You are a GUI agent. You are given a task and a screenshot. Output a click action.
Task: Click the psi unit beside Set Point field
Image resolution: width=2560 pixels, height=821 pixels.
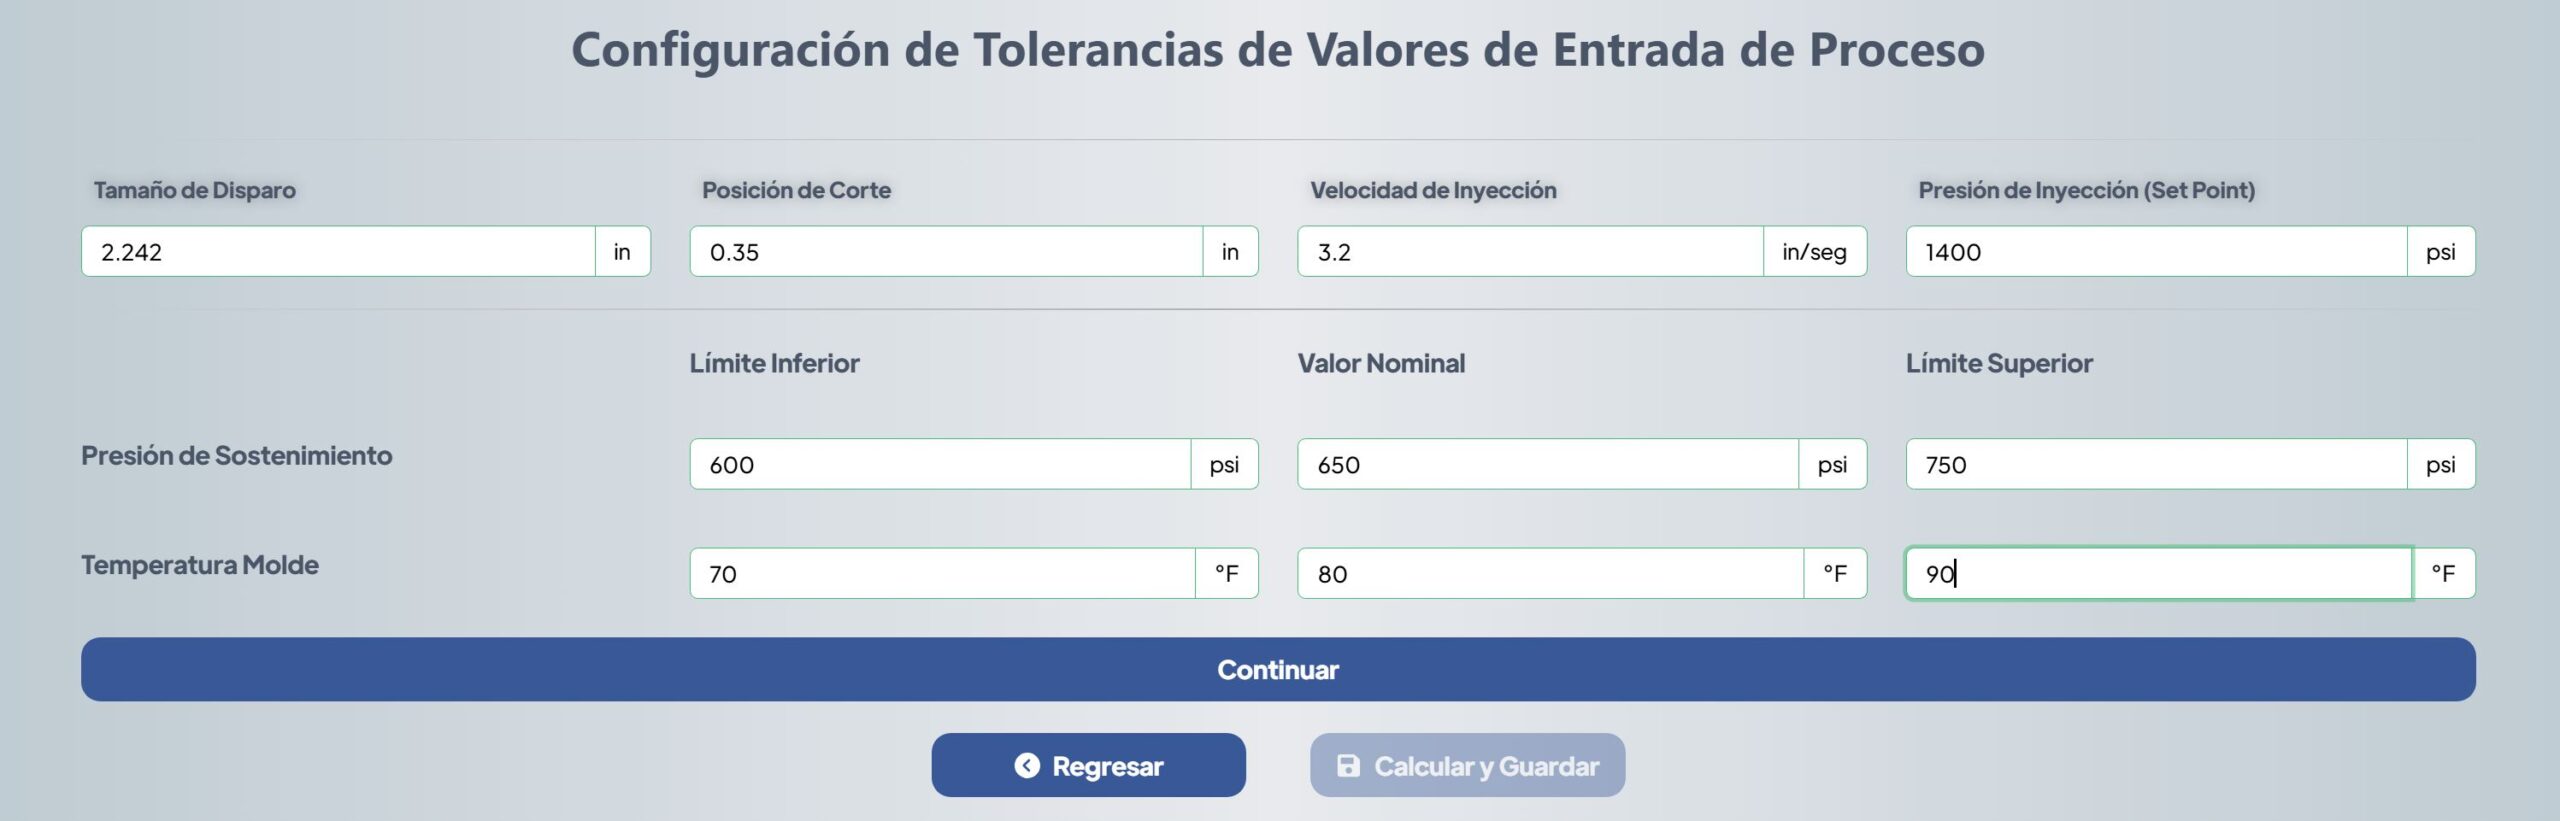click(2440, 252)
